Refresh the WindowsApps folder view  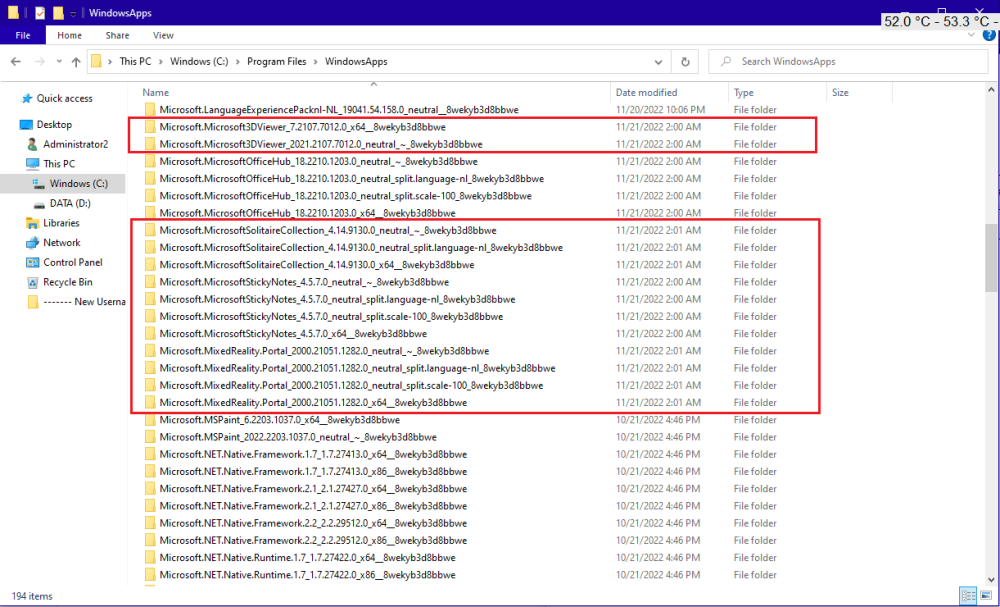[x=685, y=62]
